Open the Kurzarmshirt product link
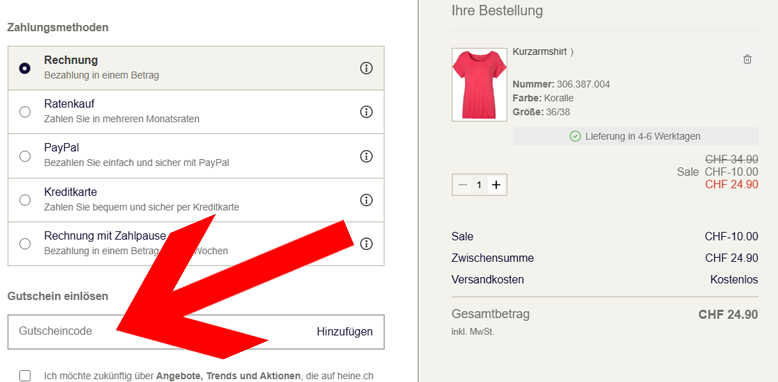778x382 pixels. point(543,52)
